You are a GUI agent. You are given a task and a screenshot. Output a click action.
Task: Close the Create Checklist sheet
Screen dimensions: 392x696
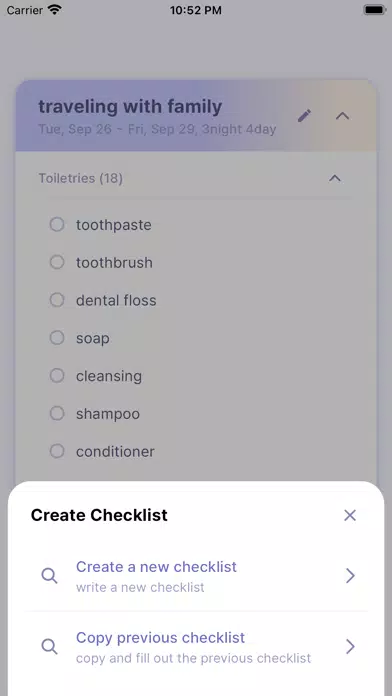(x=350, y=515)
